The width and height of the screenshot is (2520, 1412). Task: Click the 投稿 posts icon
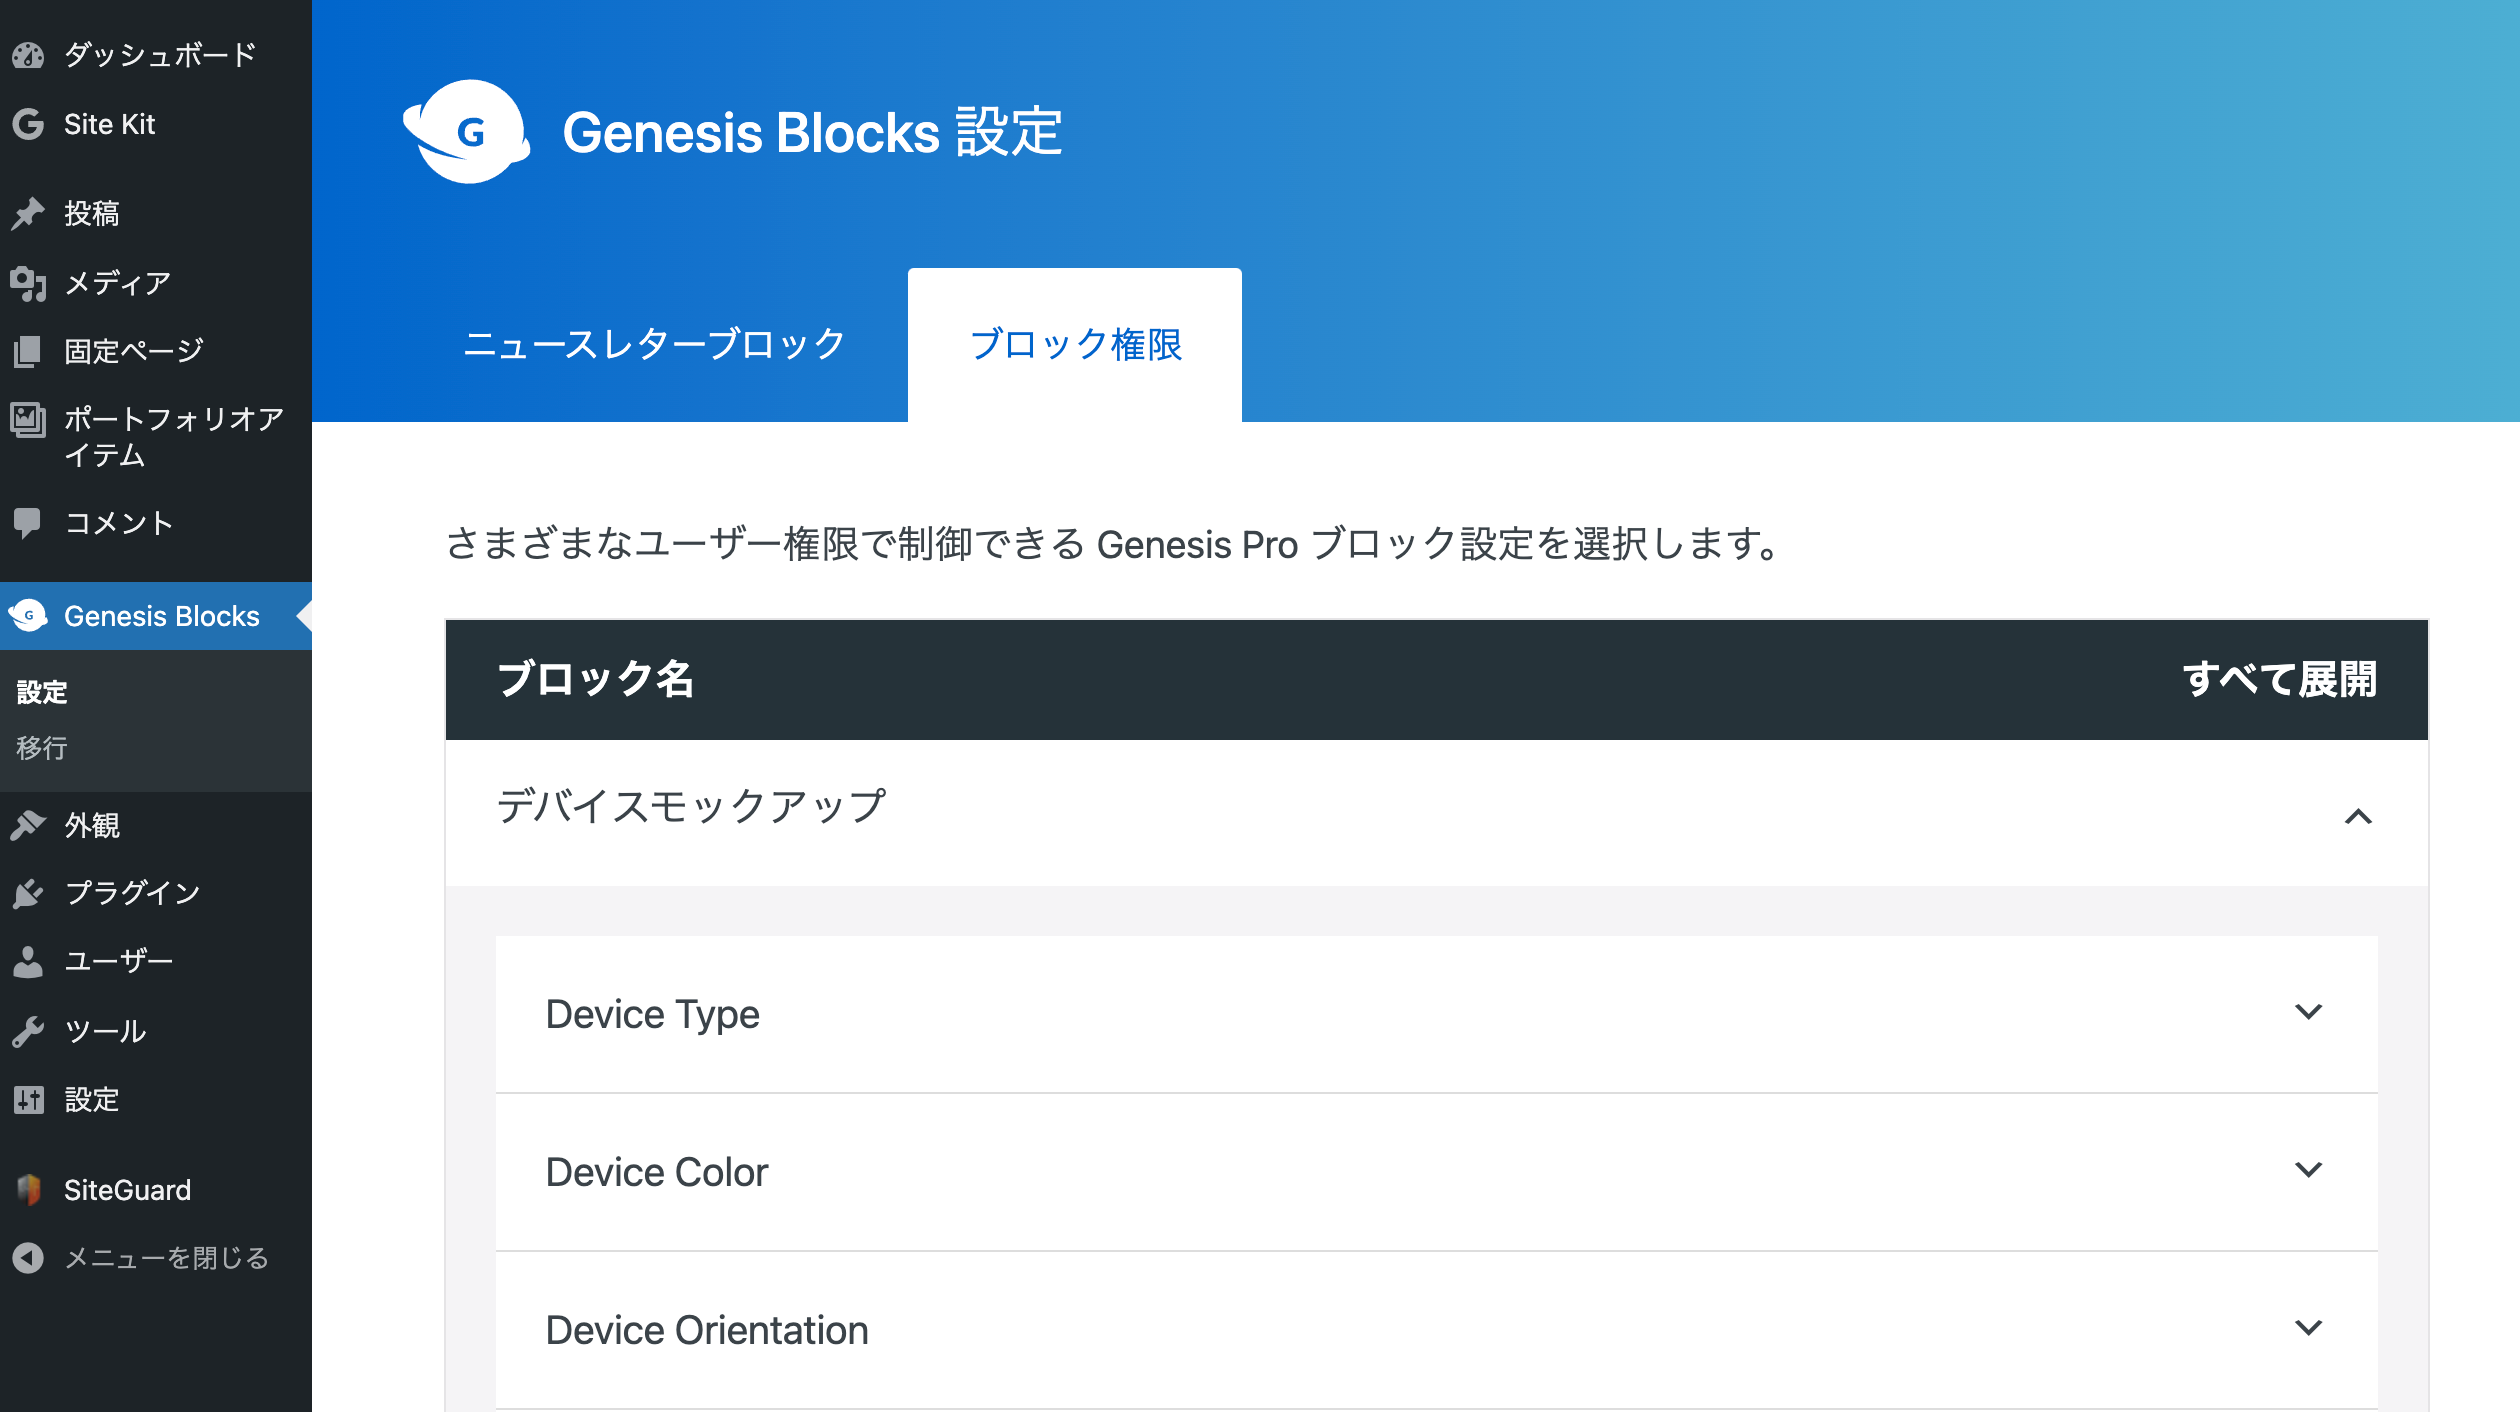pos(26,213)
